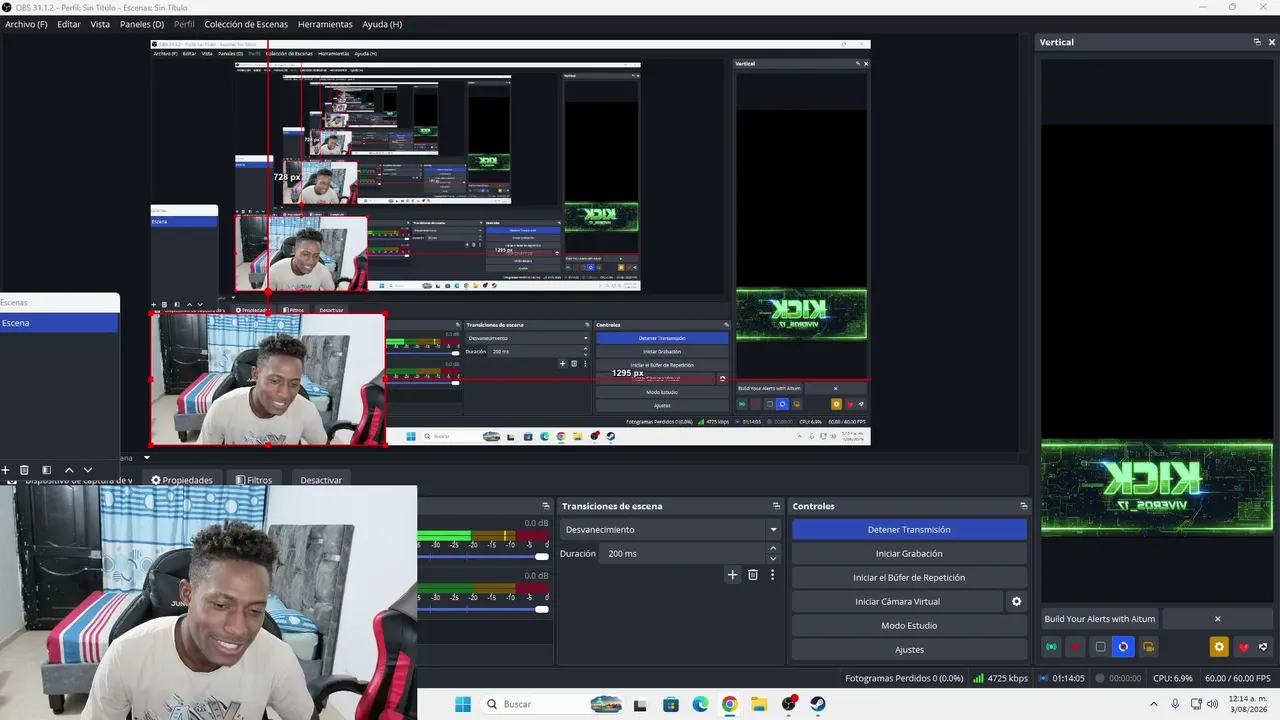Click the OBS Studio taskbar icon
Screen dimensions: 1280x720
click(788, 704)
